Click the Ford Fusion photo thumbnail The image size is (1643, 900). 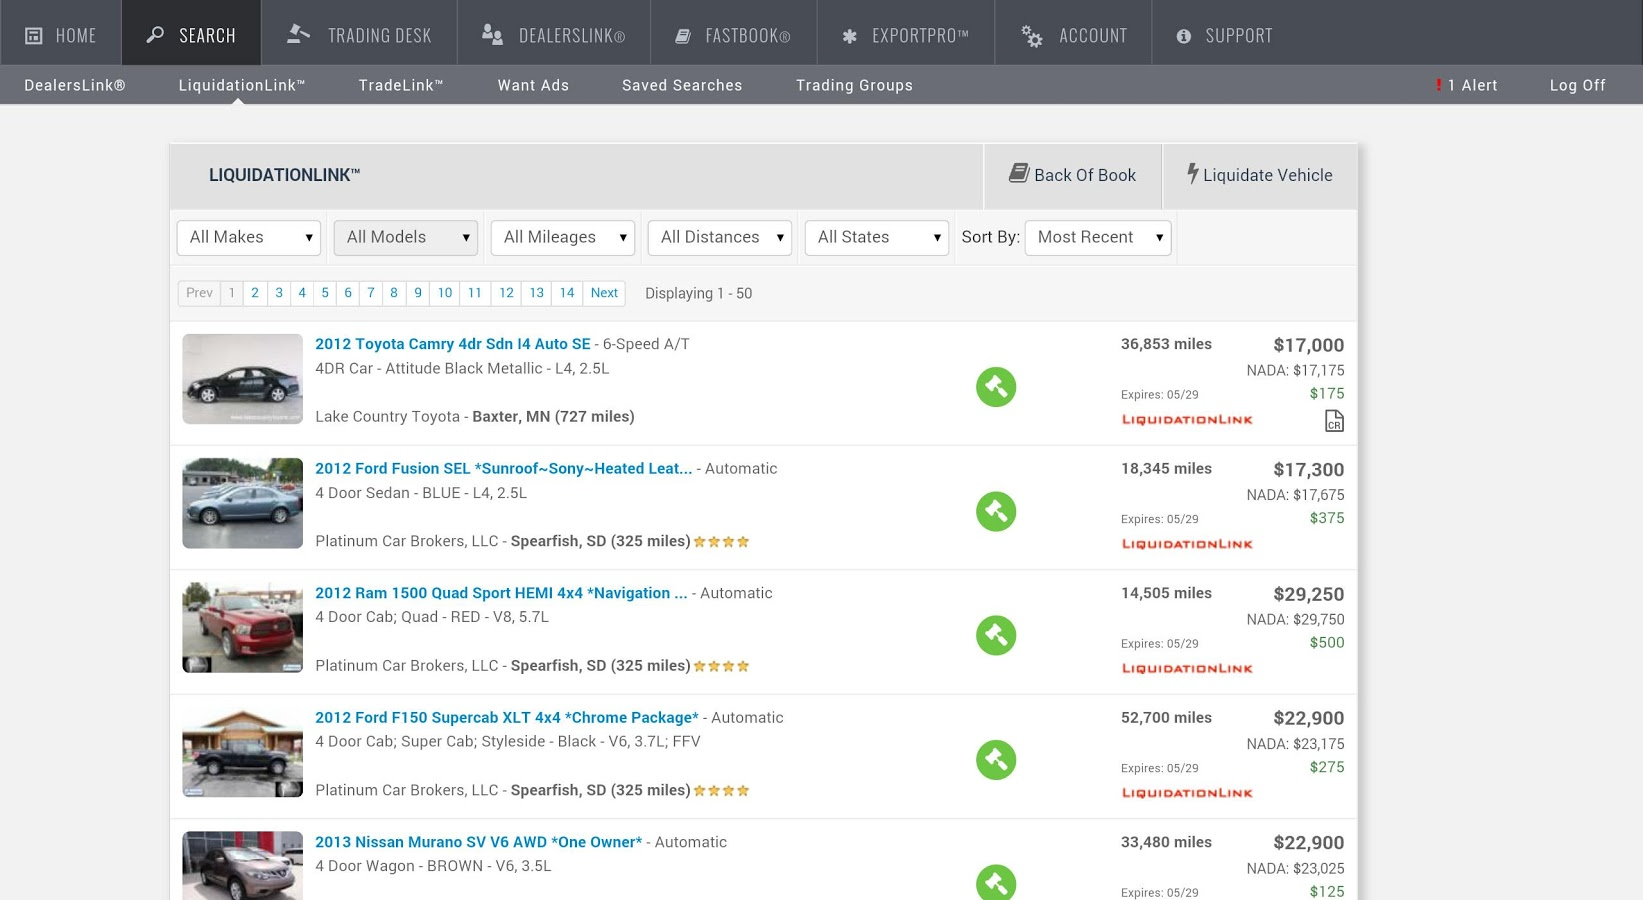pos(242,503)
